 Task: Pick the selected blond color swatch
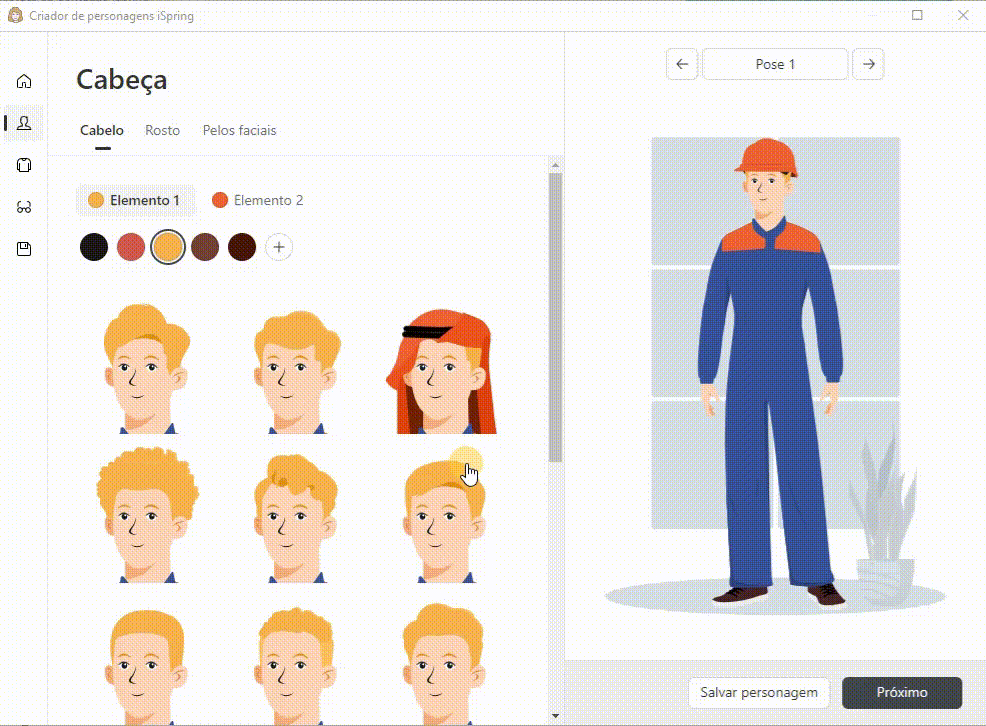click(168, 247)
